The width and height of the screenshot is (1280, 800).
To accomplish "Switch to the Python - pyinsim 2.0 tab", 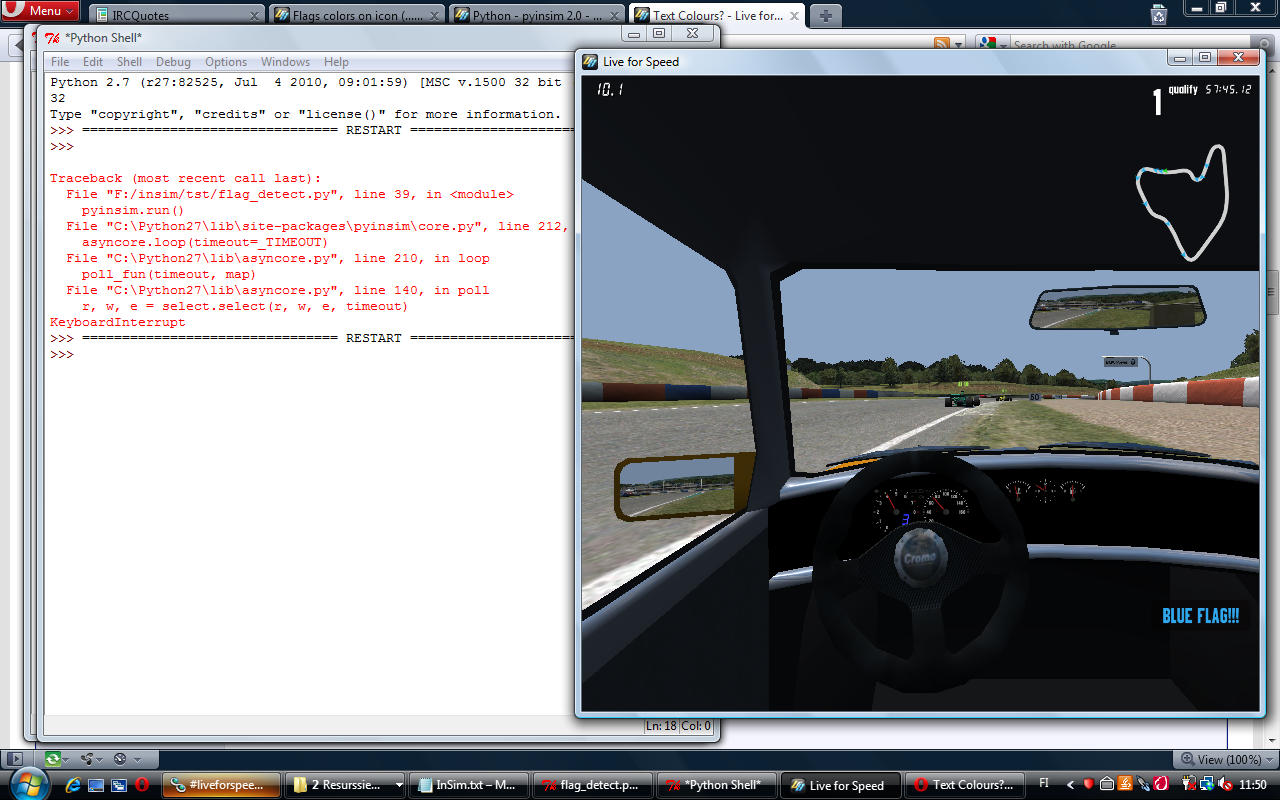I will coord(537,15).
